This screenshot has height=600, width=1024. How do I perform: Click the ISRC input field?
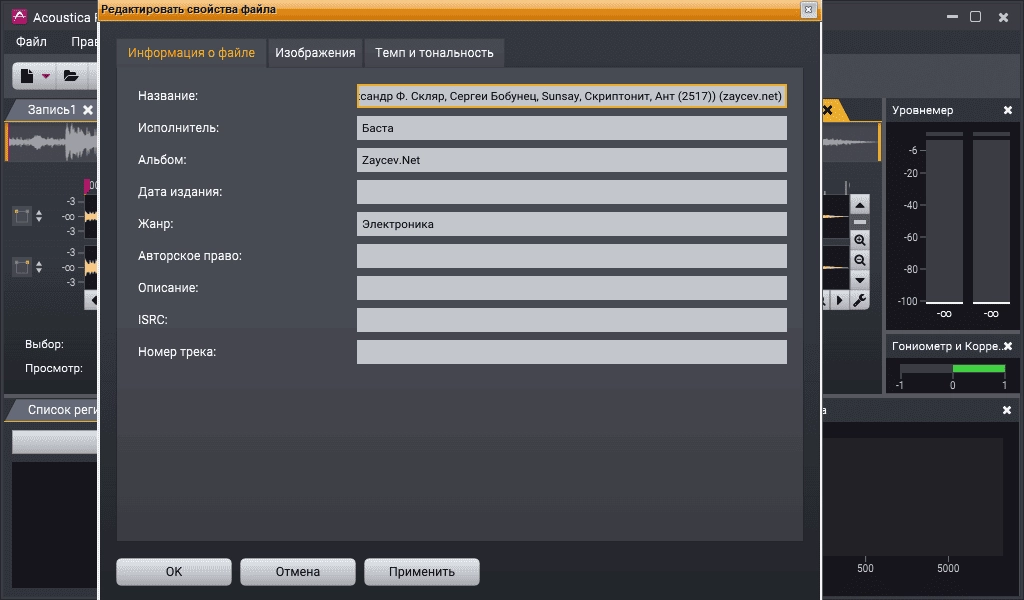pos(571,320)
